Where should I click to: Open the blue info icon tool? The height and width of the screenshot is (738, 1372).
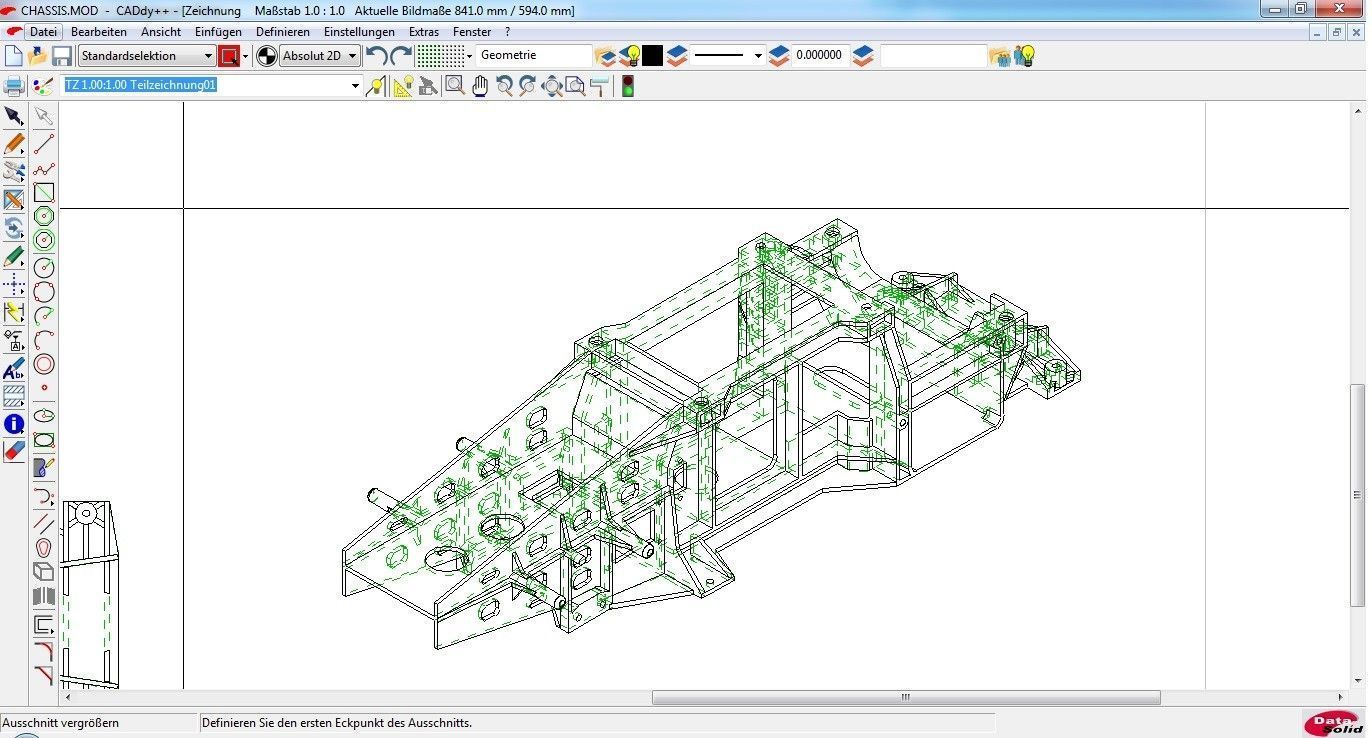pos(14,424)
